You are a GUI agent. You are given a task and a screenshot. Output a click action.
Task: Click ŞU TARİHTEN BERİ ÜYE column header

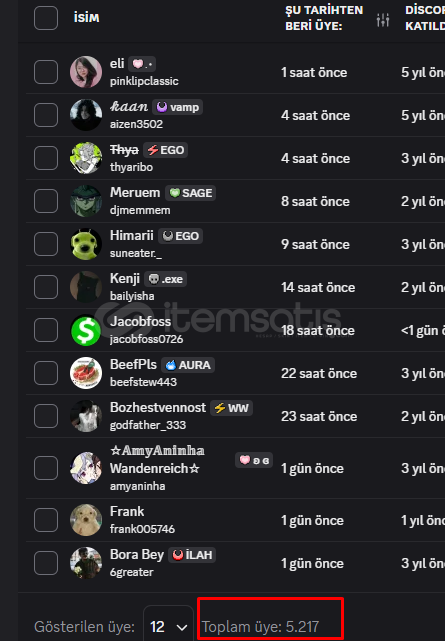tap(324, 18)
